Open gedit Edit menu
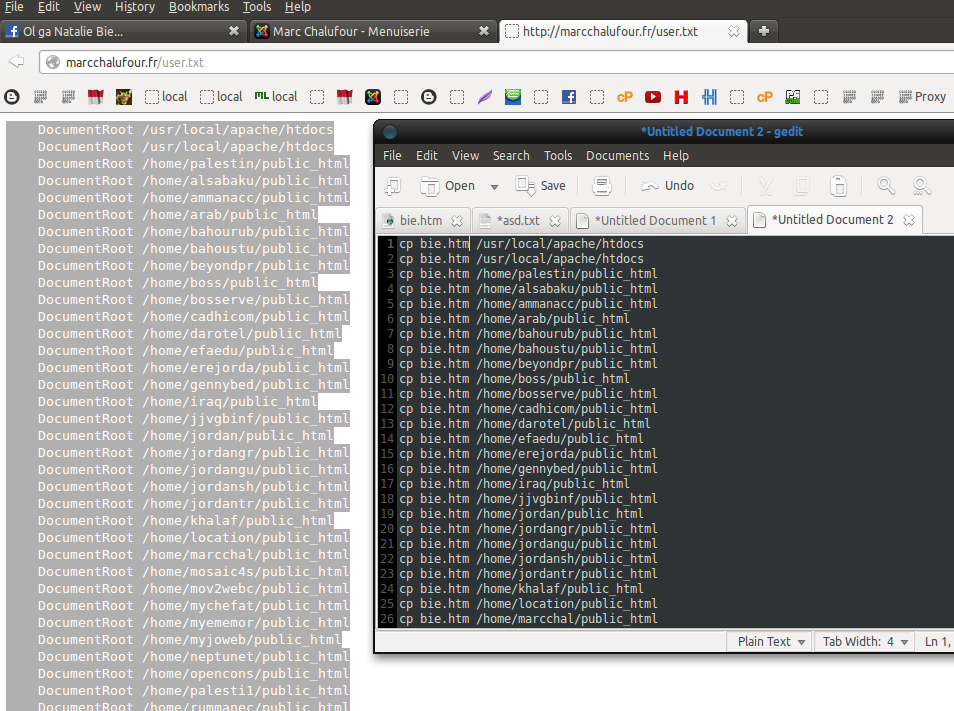Viewport: 954px width, 711px height. pyautogui.click(x=427, y=156)
